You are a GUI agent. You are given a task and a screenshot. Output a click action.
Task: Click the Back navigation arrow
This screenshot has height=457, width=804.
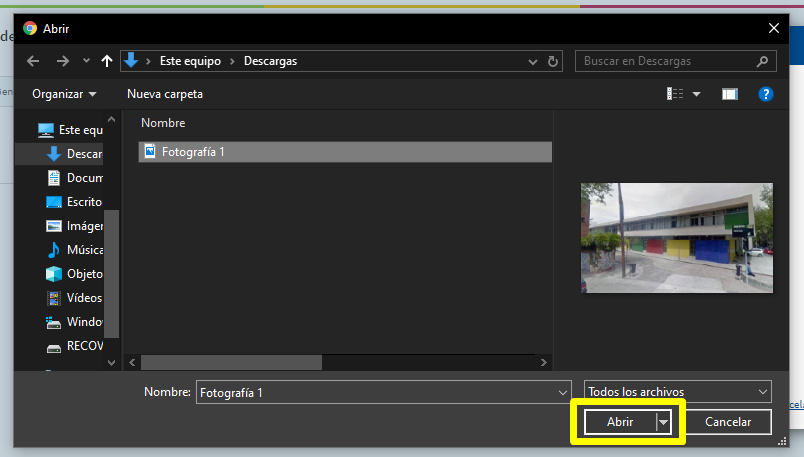coord(32,61)
